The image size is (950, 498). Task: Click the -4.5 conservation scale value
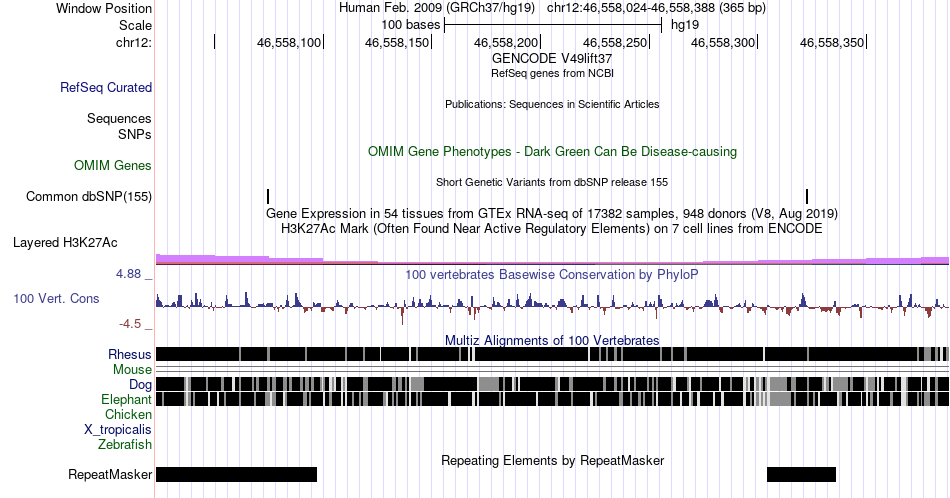coord(130,324)
